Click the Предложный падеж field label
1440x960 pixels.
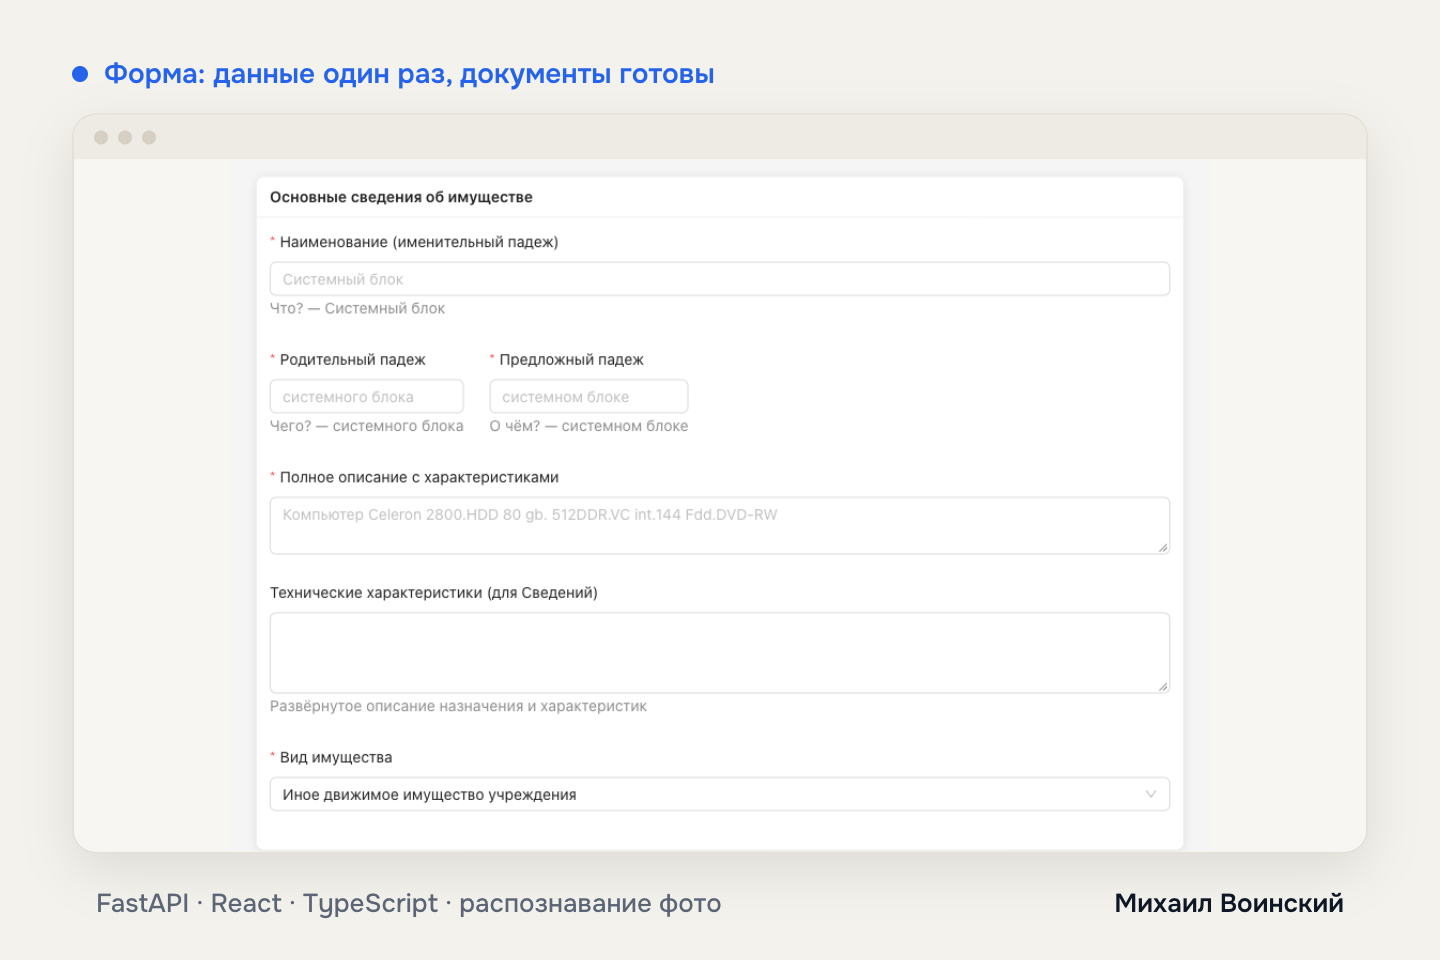coord(571,360)
